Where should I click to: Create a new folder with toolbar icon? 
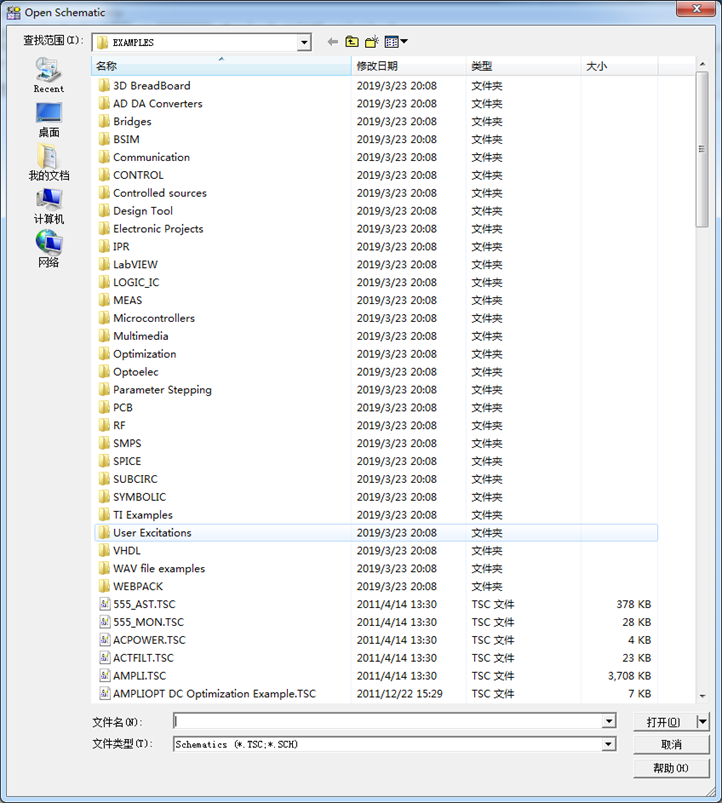[x=372, y=42]
